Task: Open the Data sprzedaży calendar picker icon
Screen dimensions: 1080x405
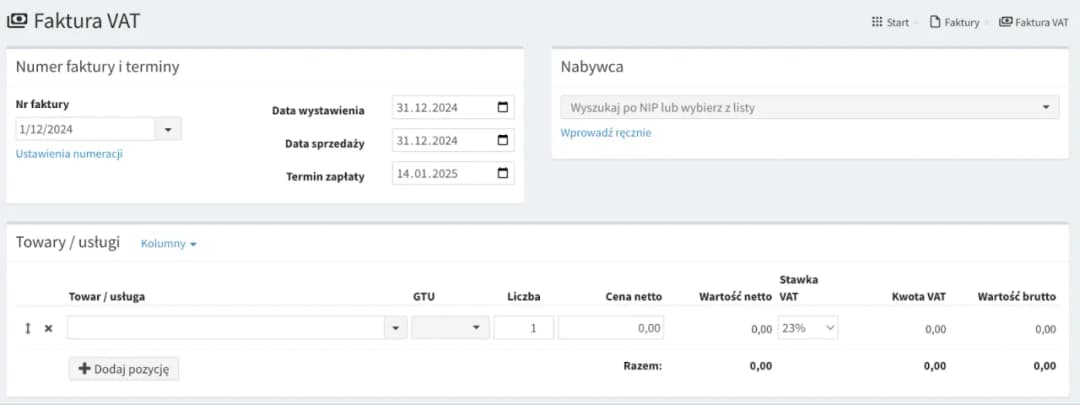Action: [x=502, y=141]
